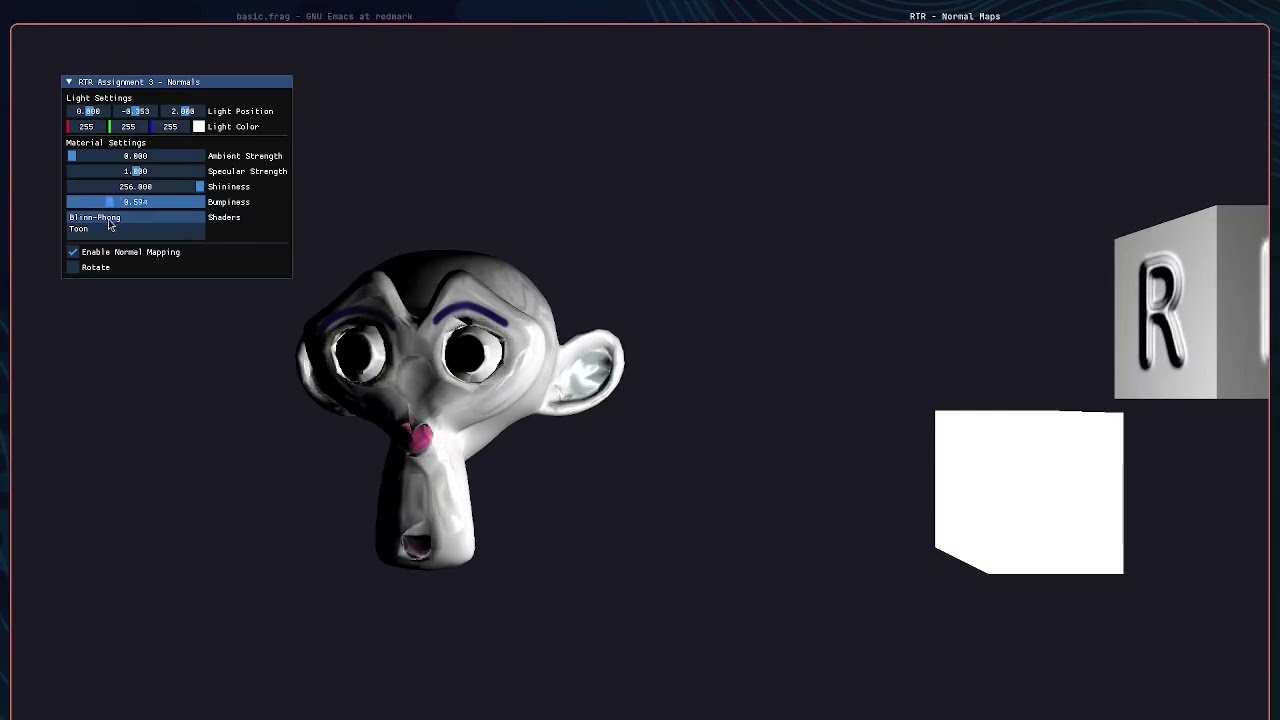Check the Rotate checkbox

click(x=73, y=267)
